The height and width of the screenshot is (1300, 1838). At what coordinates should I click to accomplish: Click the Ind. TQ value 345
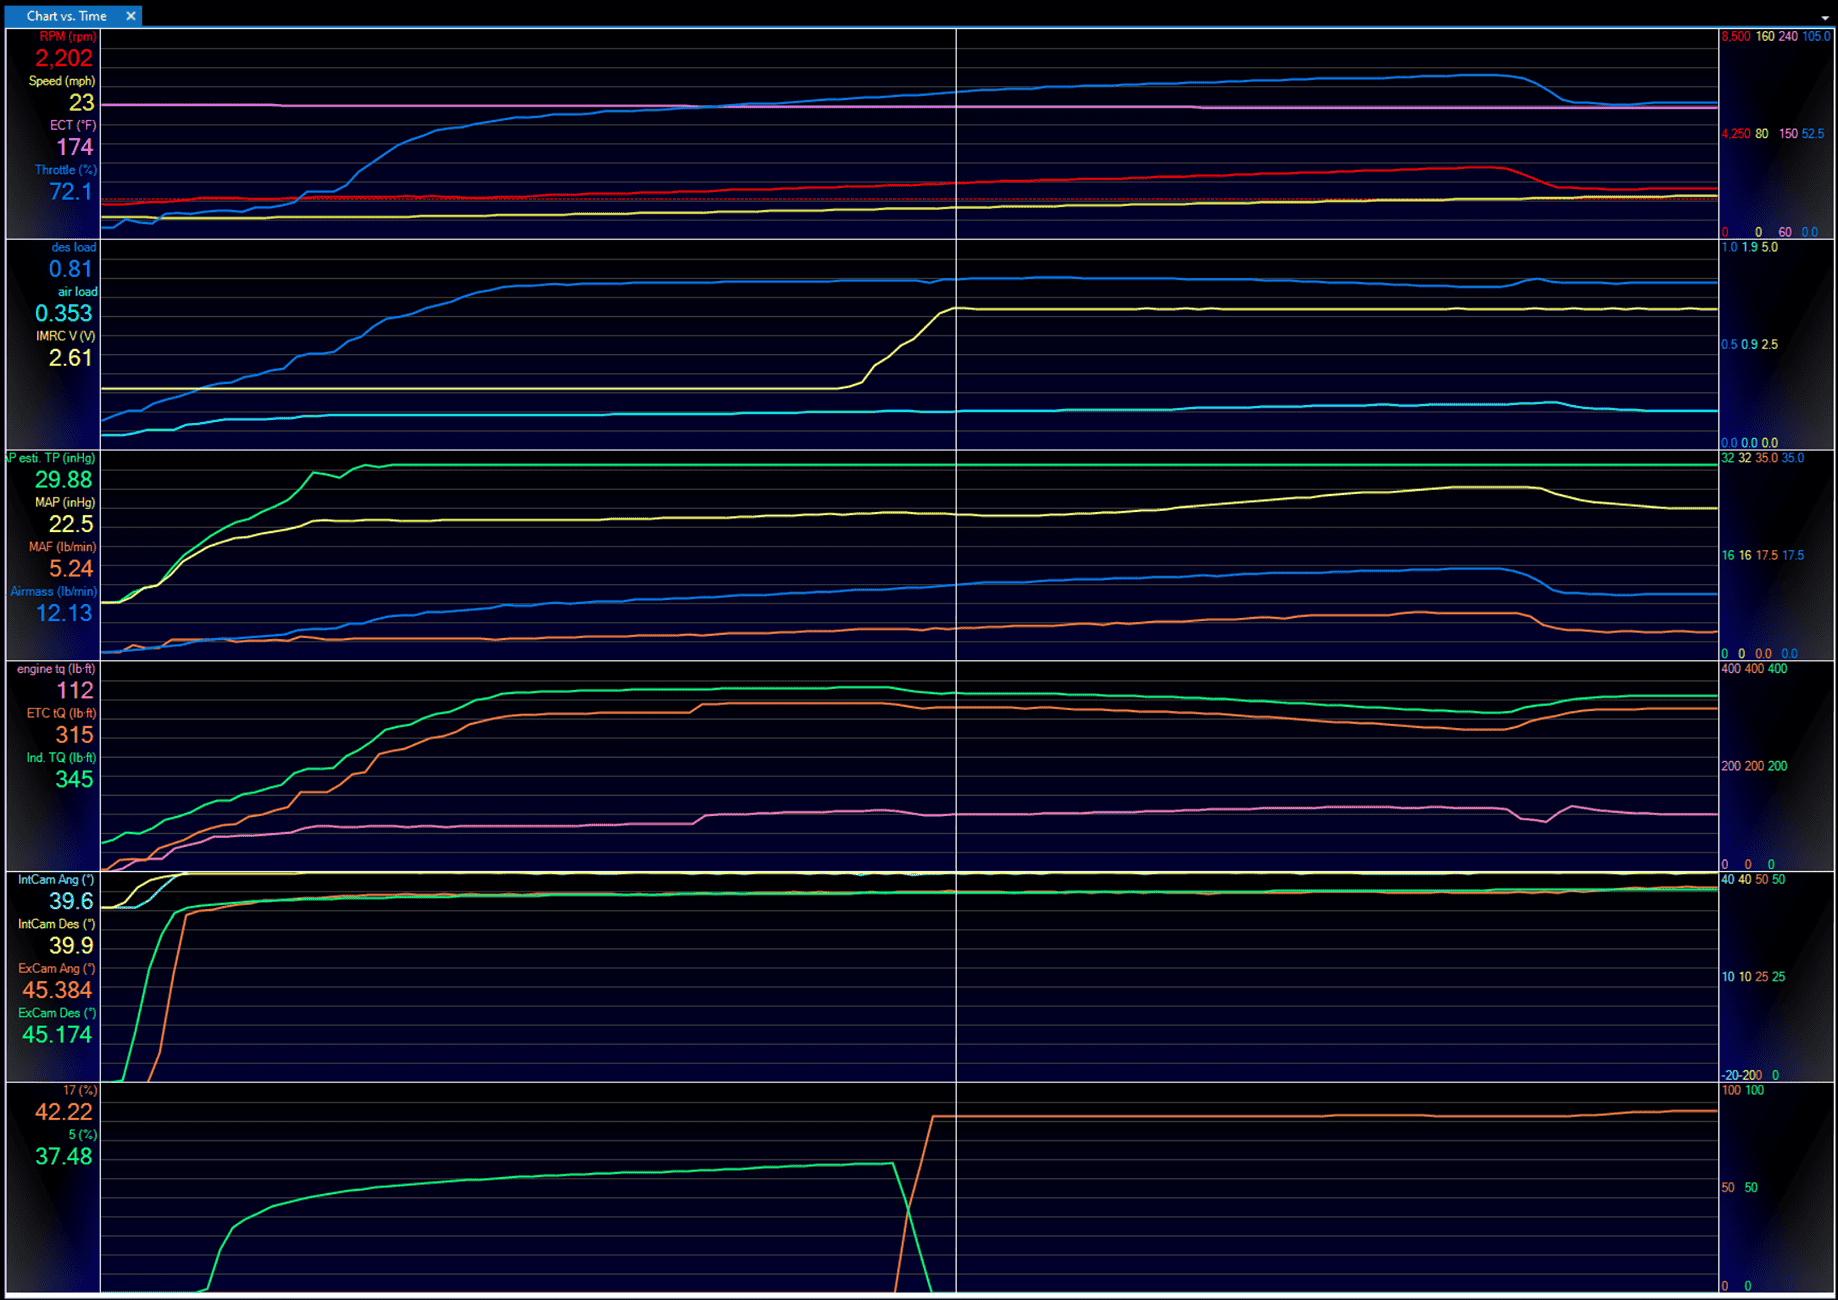pos(74,780)
